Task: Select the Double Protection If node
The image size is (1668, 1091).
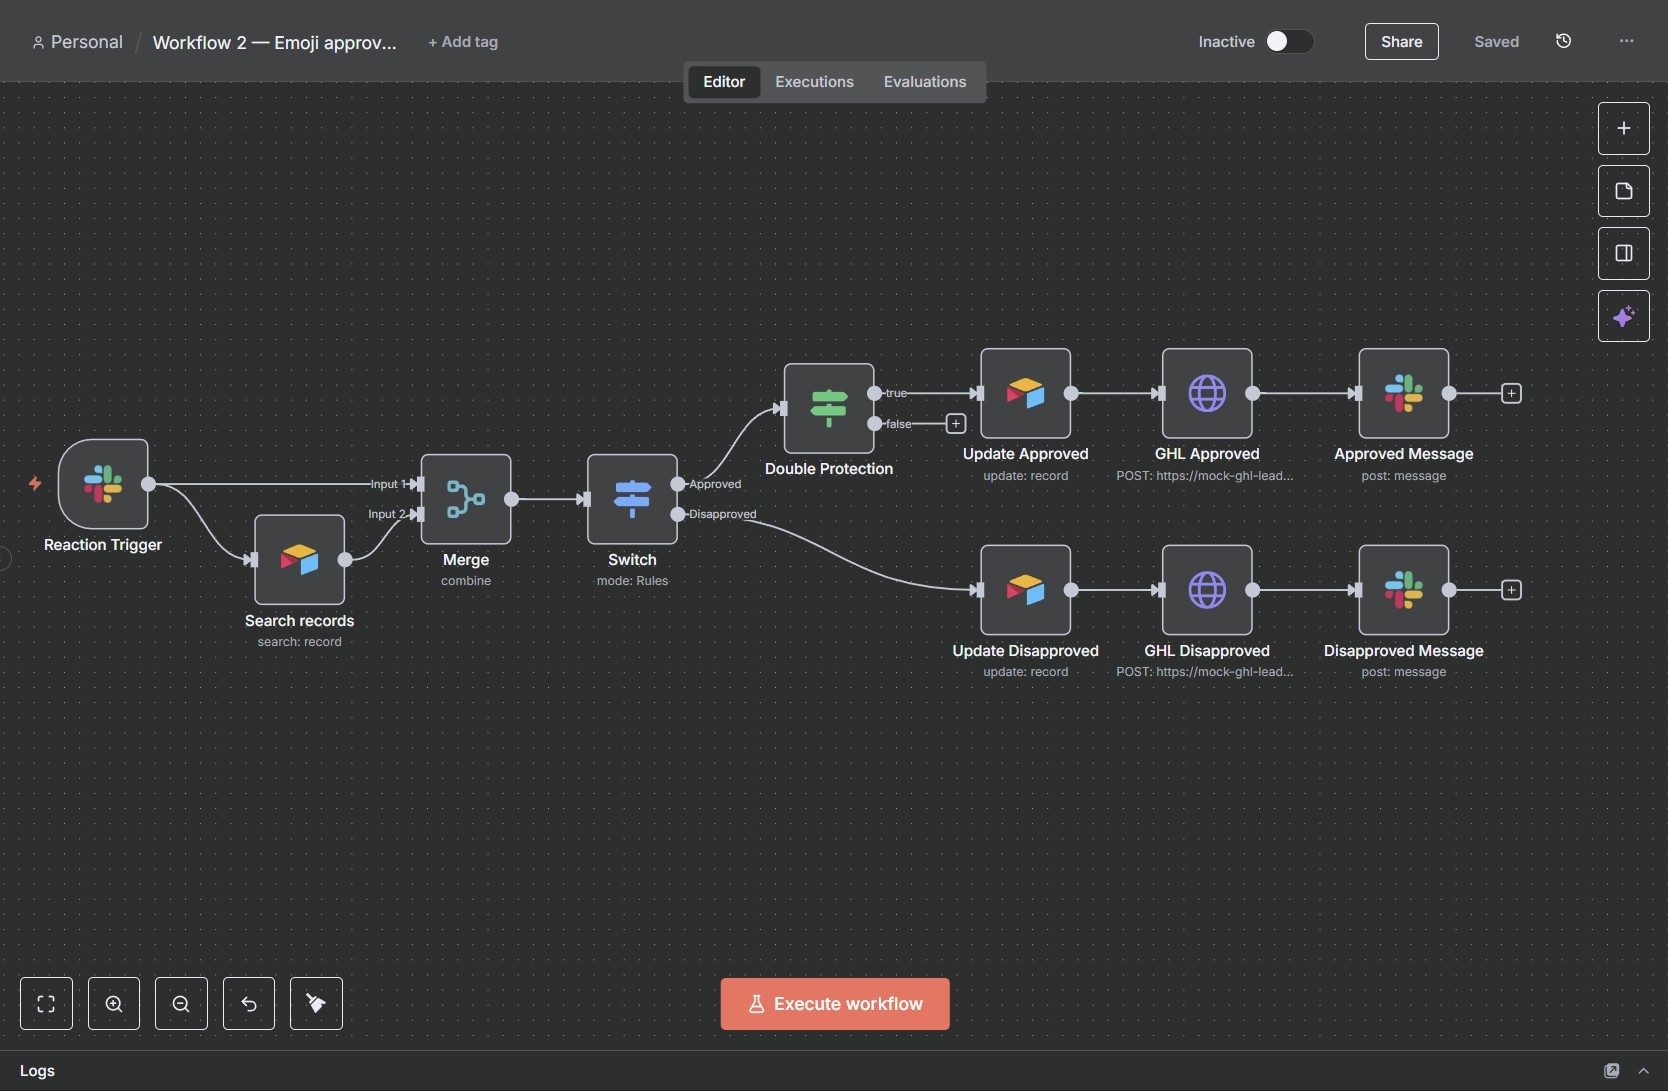Action: tap(829, 408)
